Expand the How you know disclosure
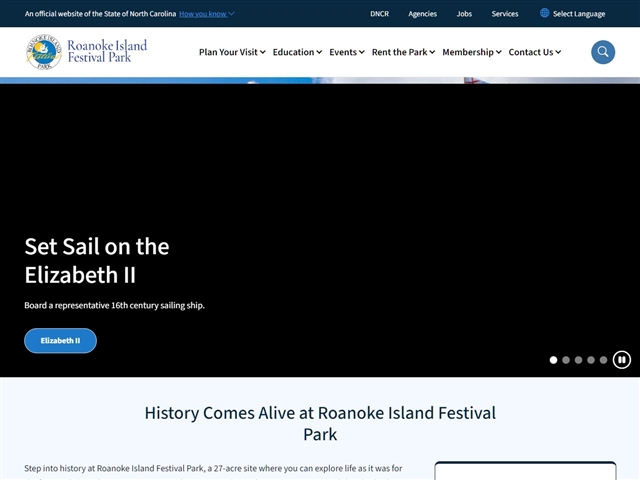640x480 pixels. click(x=207, y=14)
